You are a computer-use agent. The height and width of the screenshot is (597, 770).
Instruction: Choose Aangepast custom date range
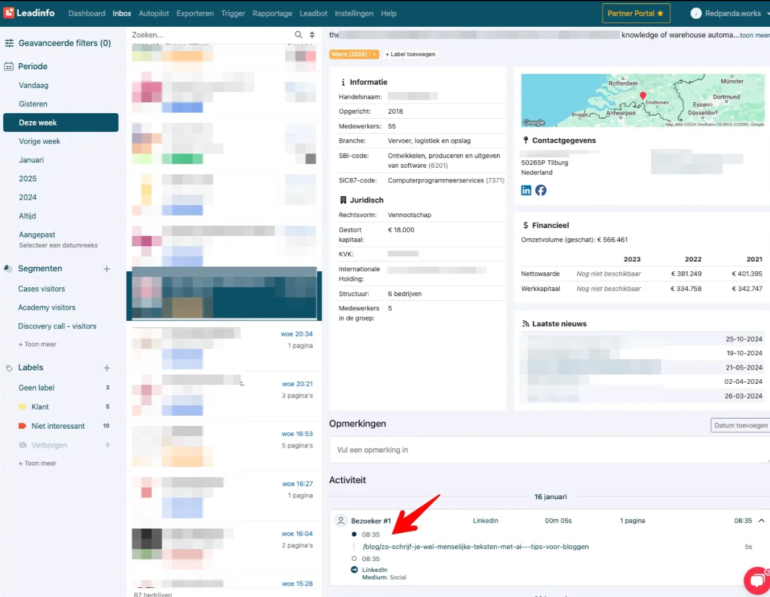(37, 235)
